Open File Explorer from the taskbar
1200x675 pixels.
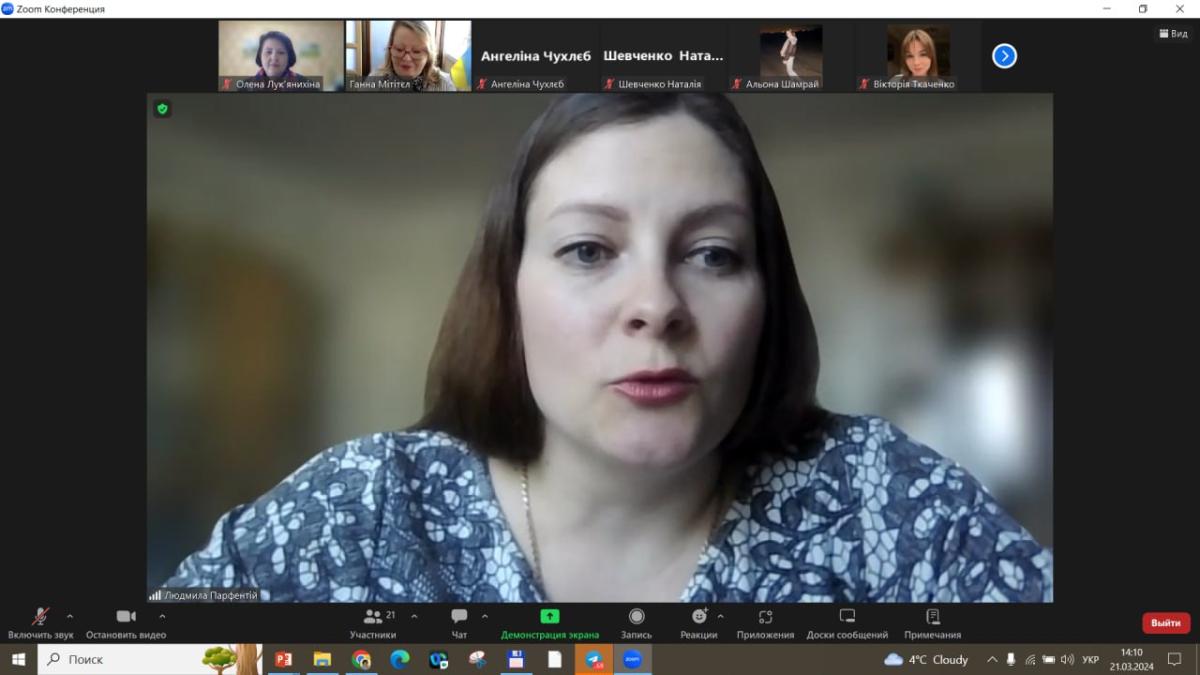pos(322,660)
